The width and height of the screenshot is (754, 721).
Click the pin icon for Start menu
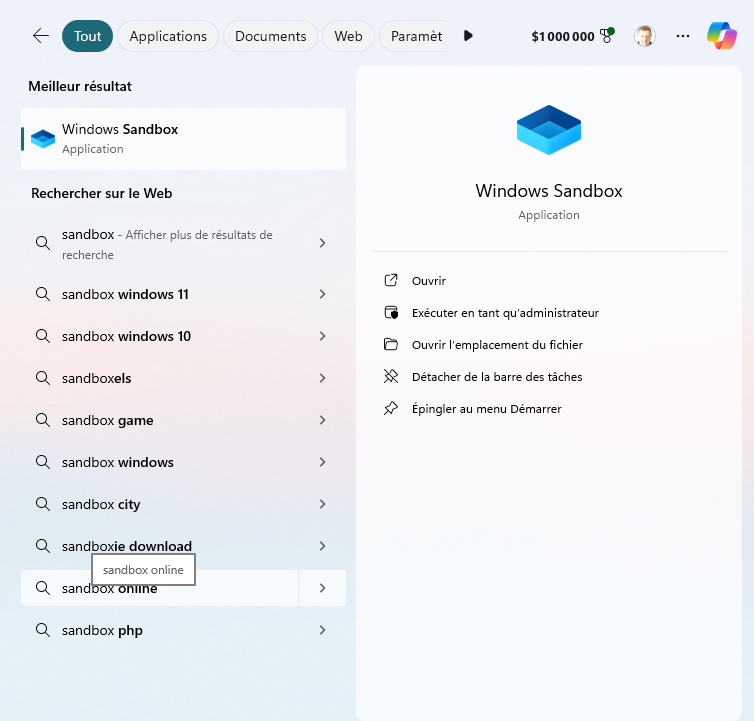[x=391, y=408]
